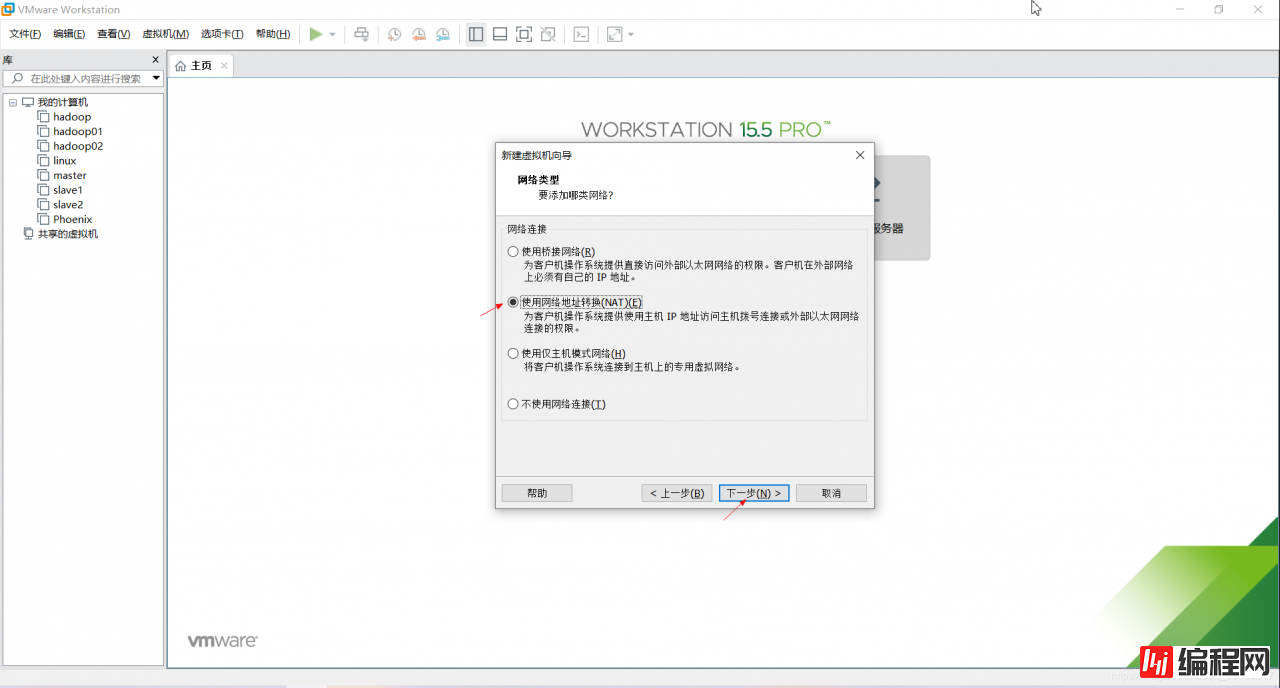Click the Phoenix VM icon in tree

coord(43,219)
